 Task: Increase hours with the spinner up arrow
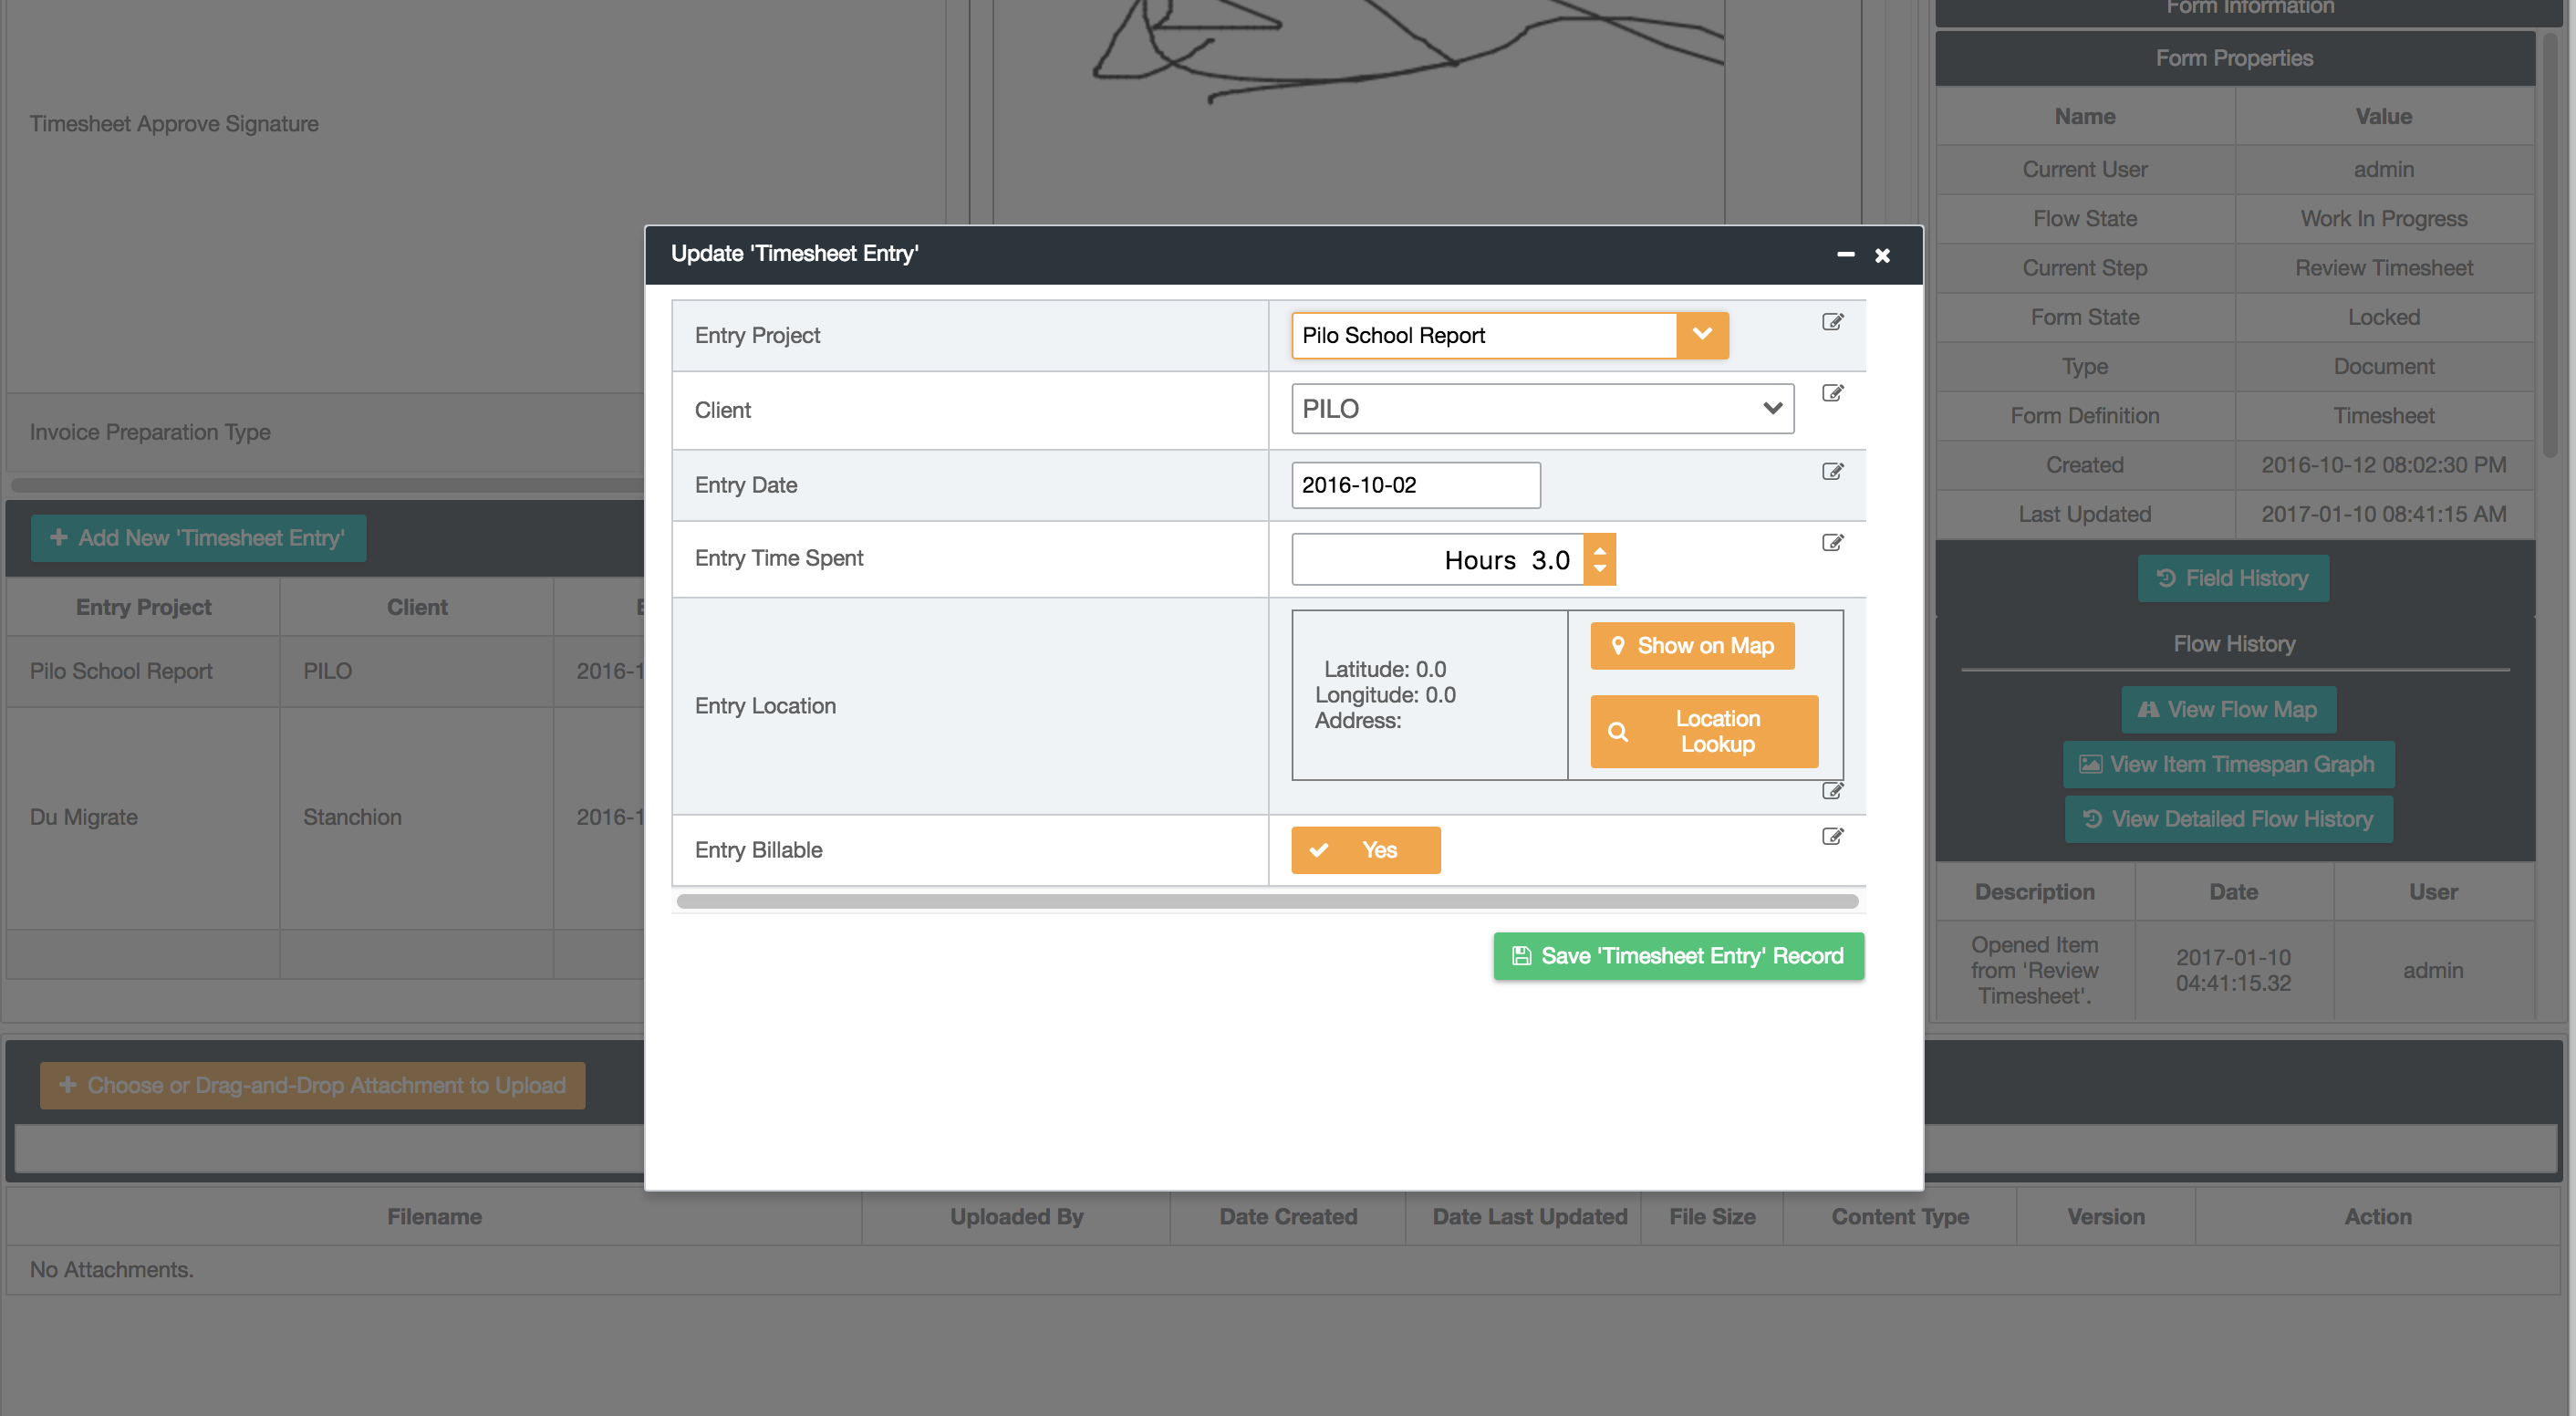click(1600, 549)
